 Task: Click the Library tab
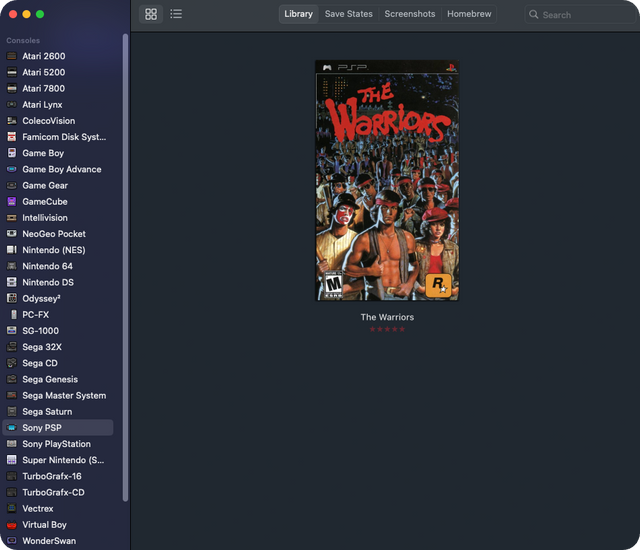point(298,14)
